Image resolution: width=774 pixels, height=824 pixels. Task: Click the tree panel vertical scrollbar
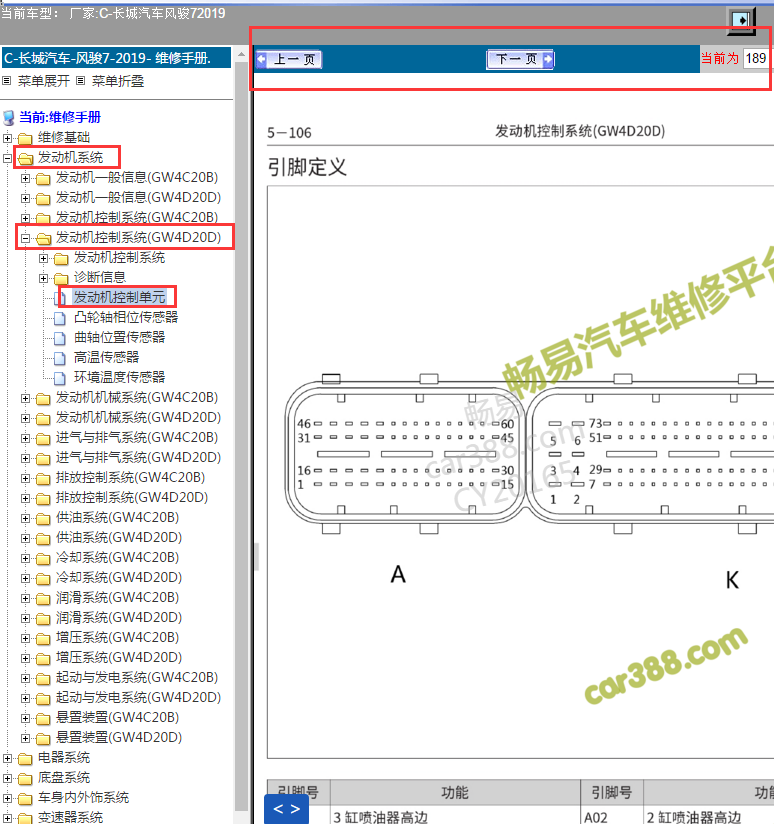(241, 436)
